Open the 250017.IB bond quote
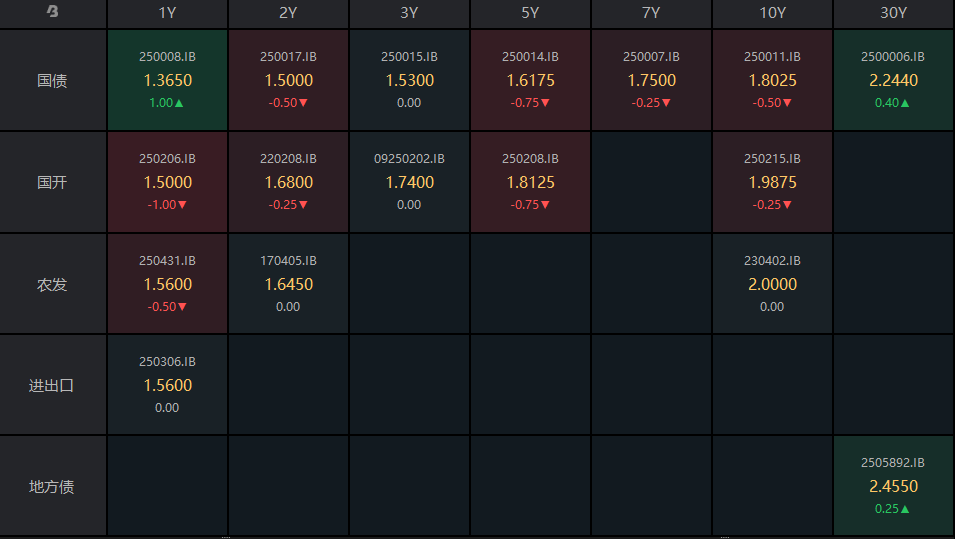The height and width of the screenshot is (539, 955). (x=288, y=80)
